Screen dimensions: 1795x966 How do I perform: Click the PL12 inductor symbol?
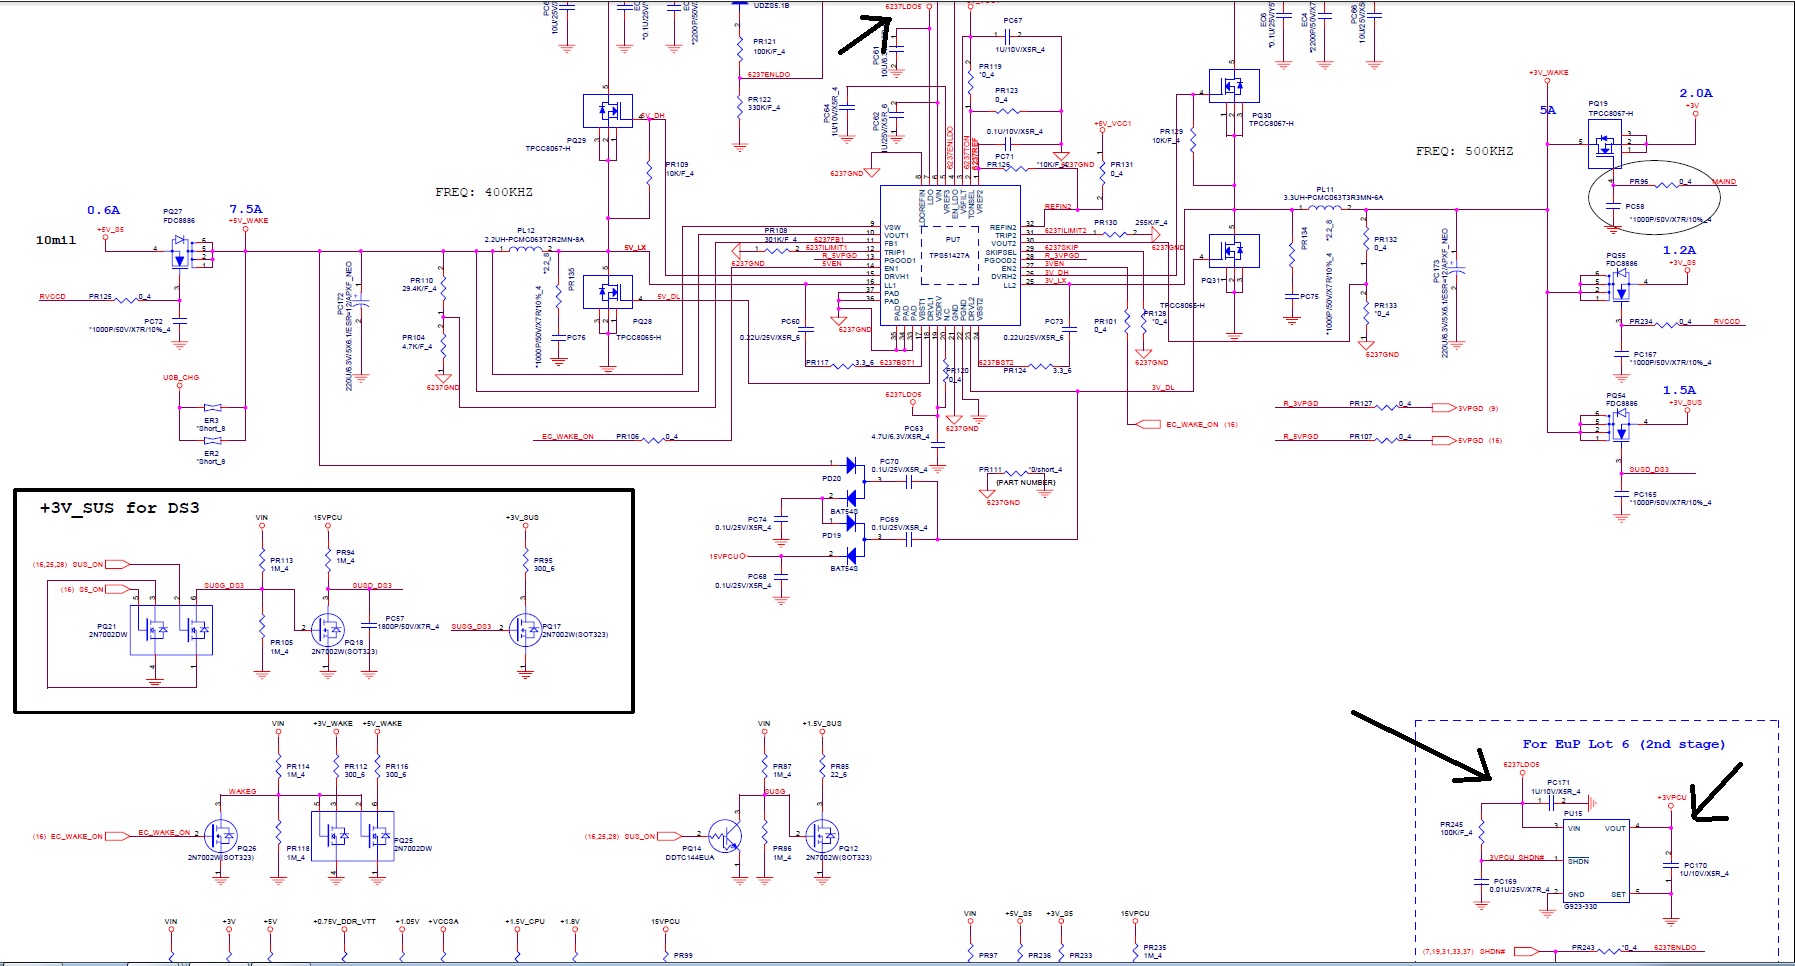pos(525,248)
